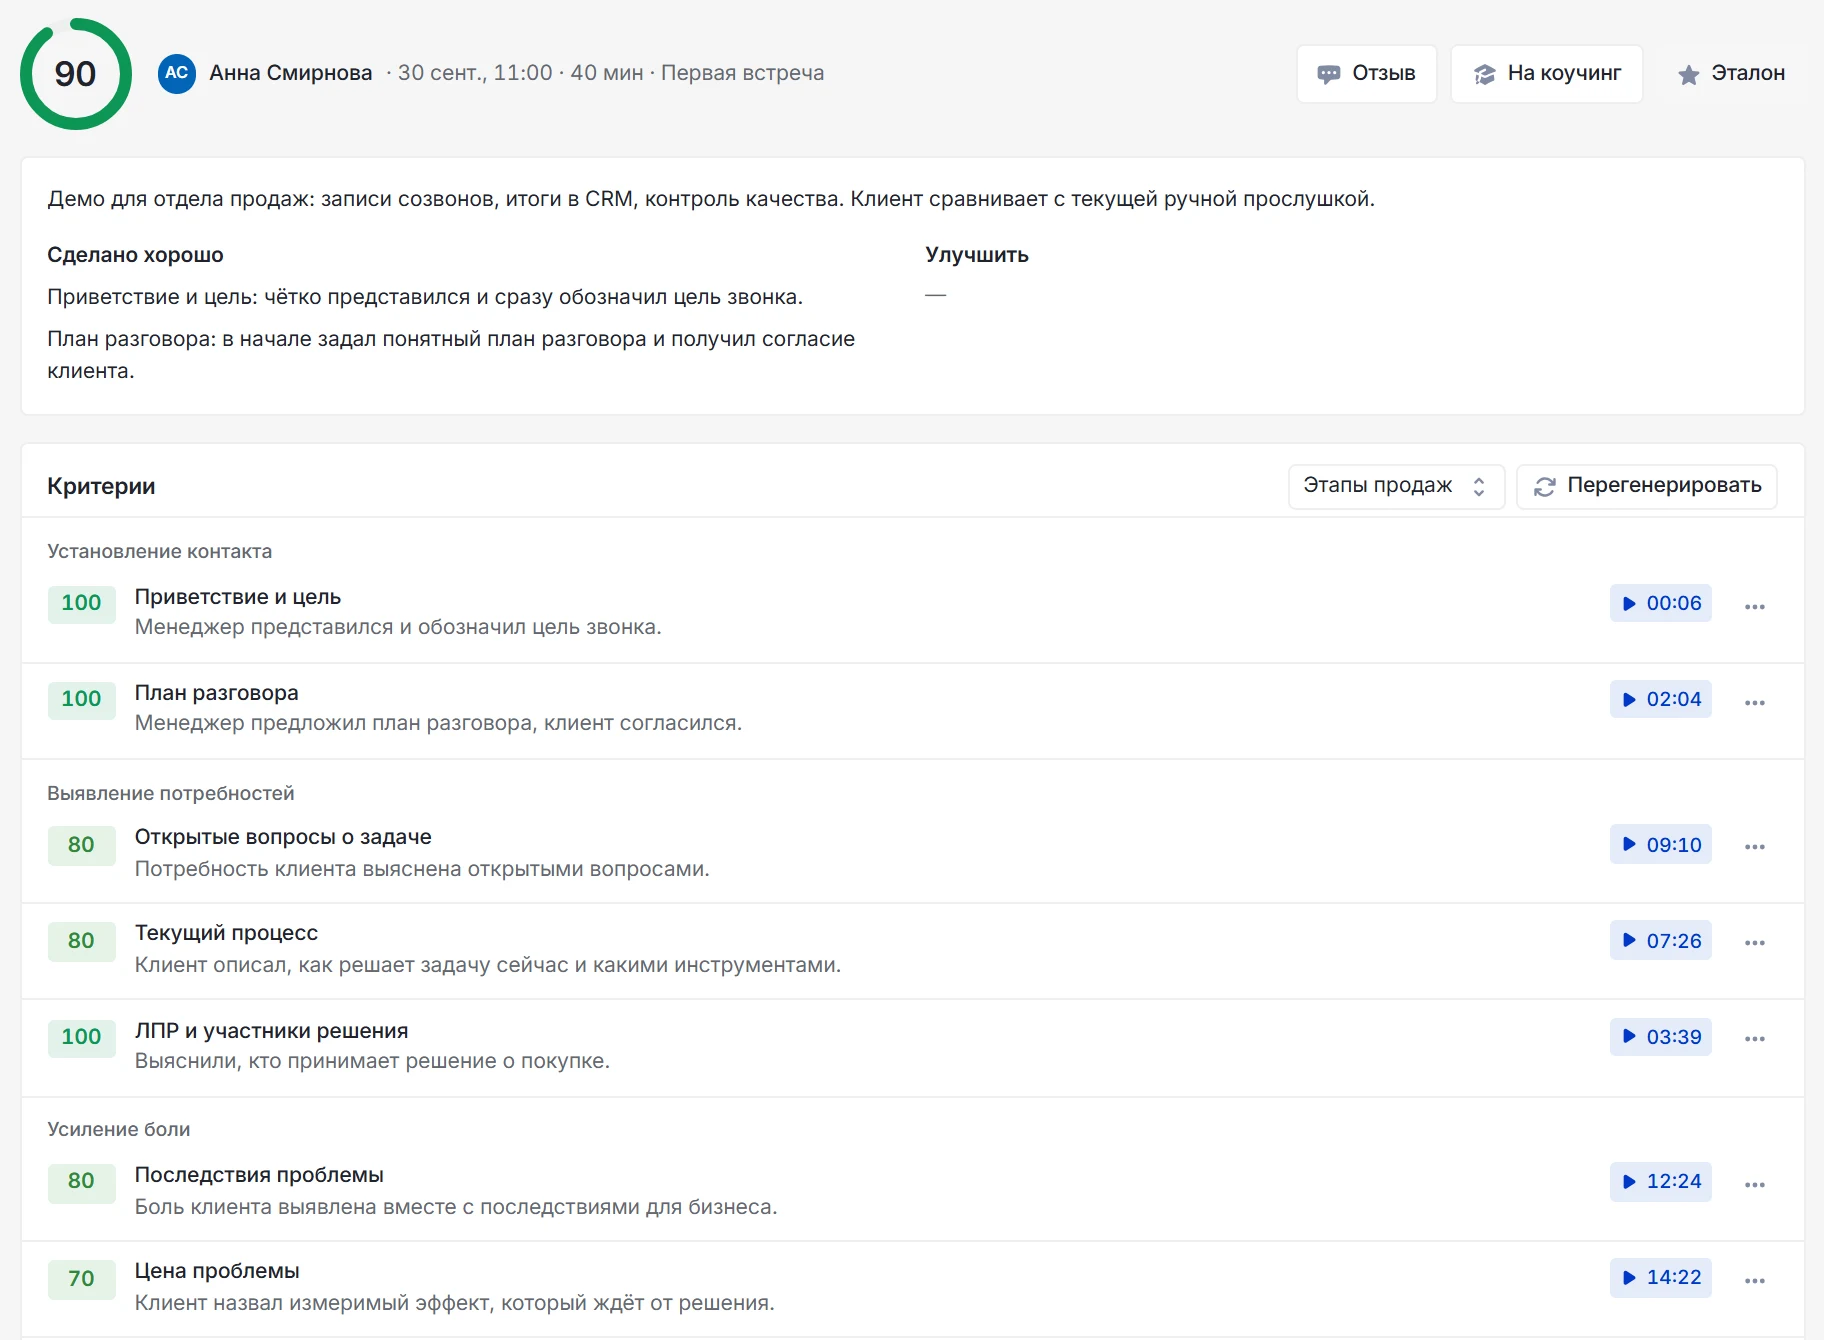
Task: Click the Критерии panel heading
Action: click(101, 486)
